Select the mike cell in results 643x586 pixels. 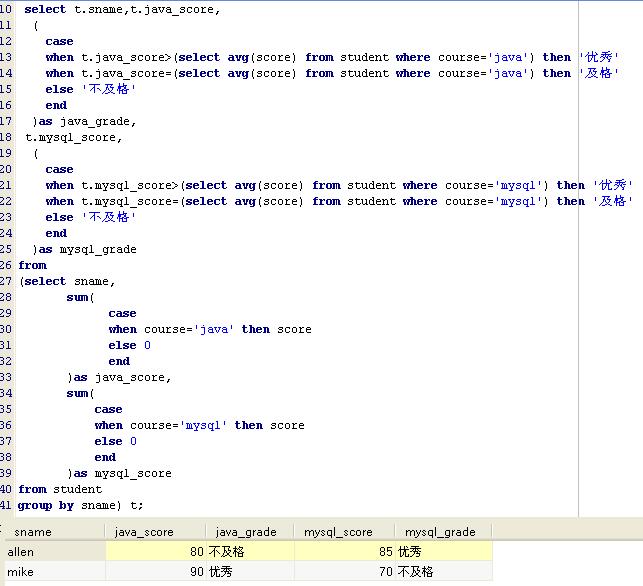pos(55,571)
